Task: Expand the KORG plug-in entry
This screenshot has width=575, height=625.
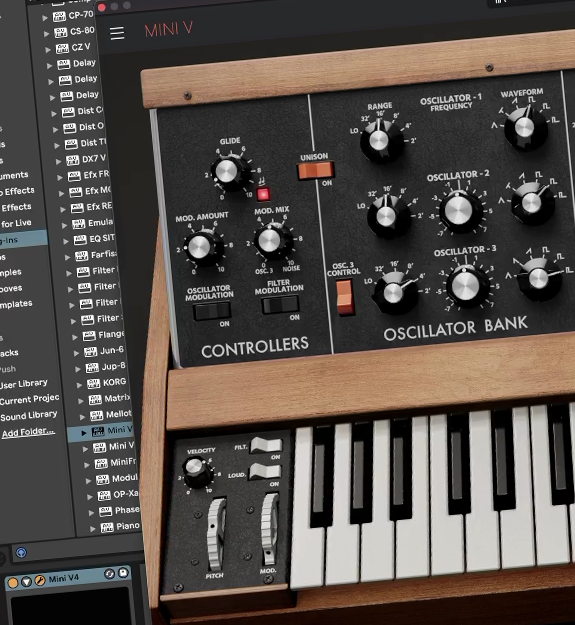Action: pos(79,385)
